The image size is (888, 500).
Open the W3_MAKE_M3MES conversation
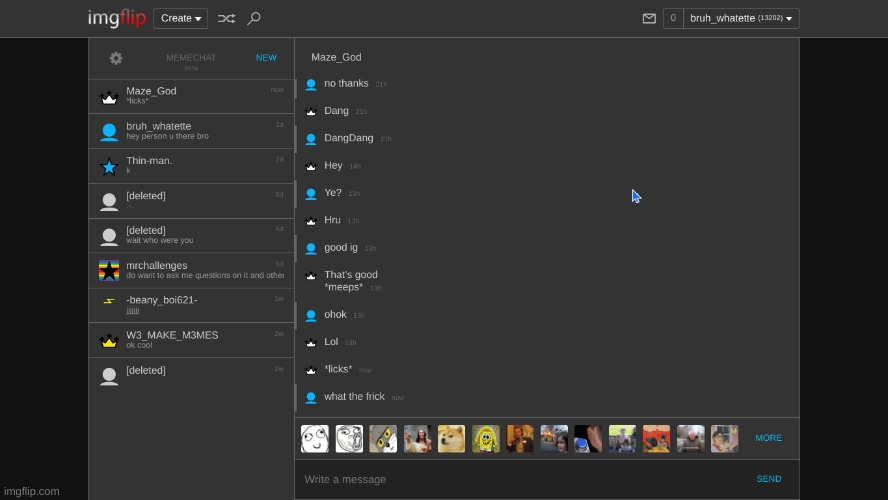tap(191, 340)
